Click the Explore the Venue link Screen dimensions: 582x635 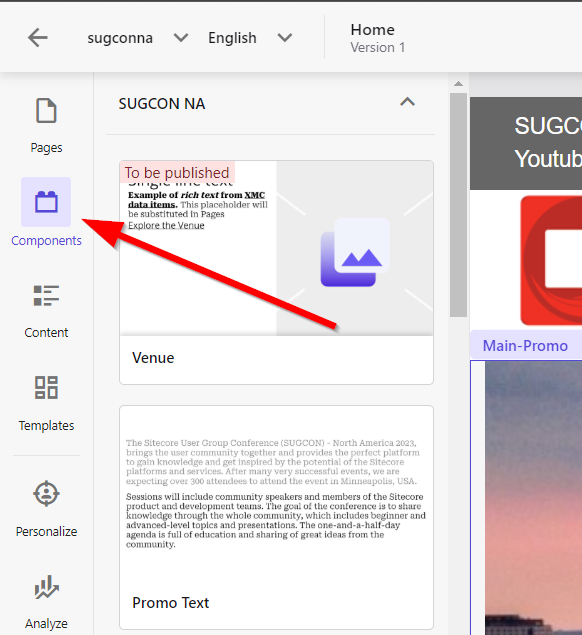(x=166, y=225)
